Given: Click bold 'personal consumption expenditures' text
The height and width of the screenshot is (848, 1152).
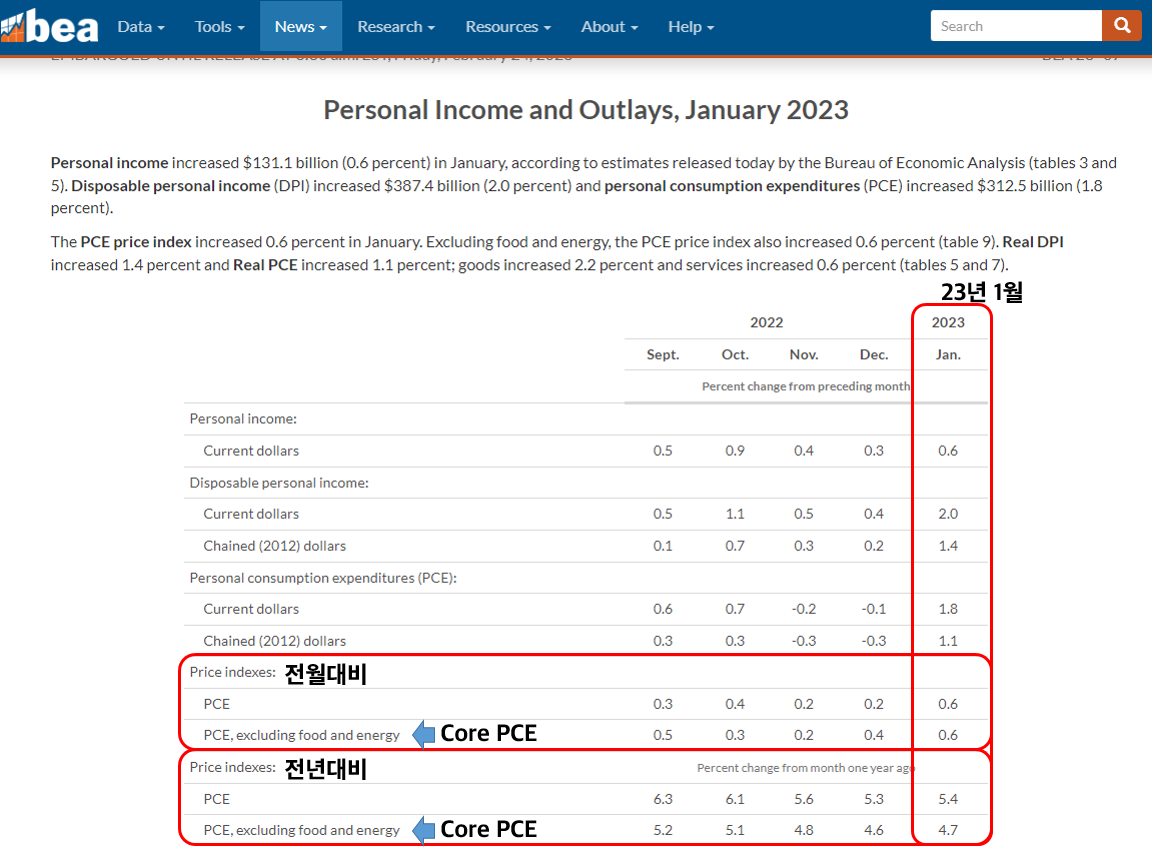Looking at the screenshot, I should coord(732,186).
